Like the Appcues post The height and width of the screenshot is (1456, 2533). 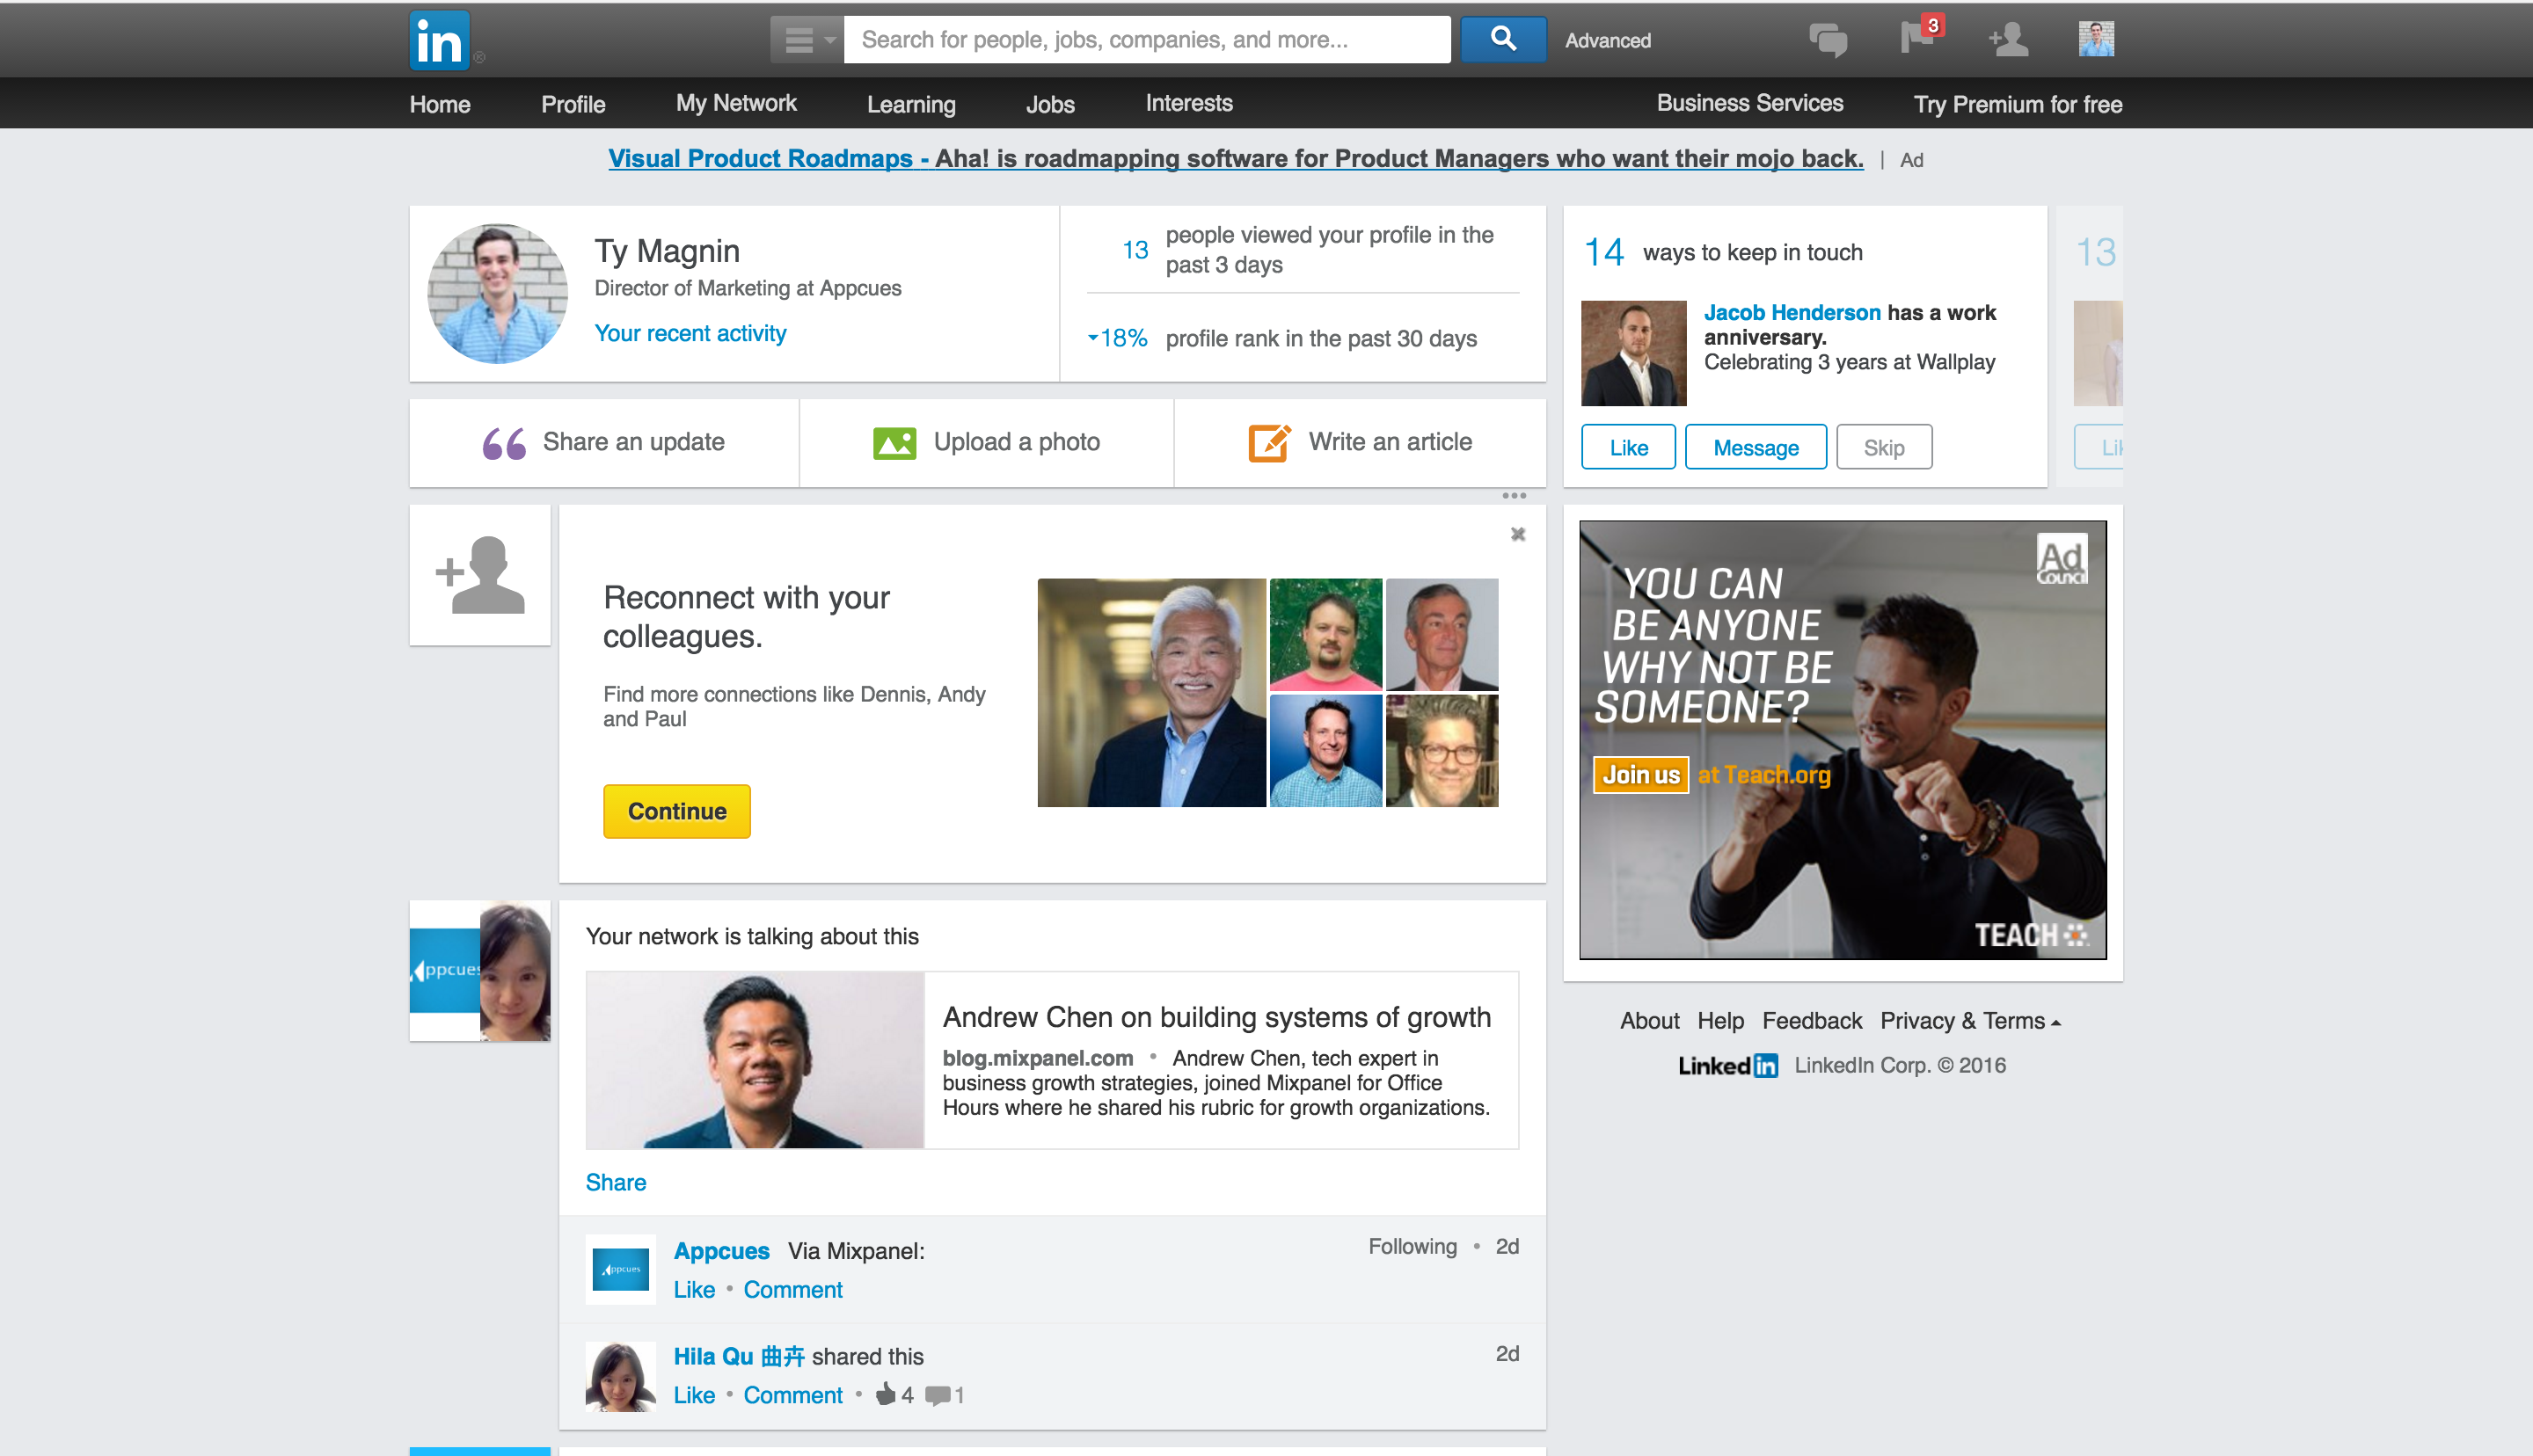[694, 1290]
